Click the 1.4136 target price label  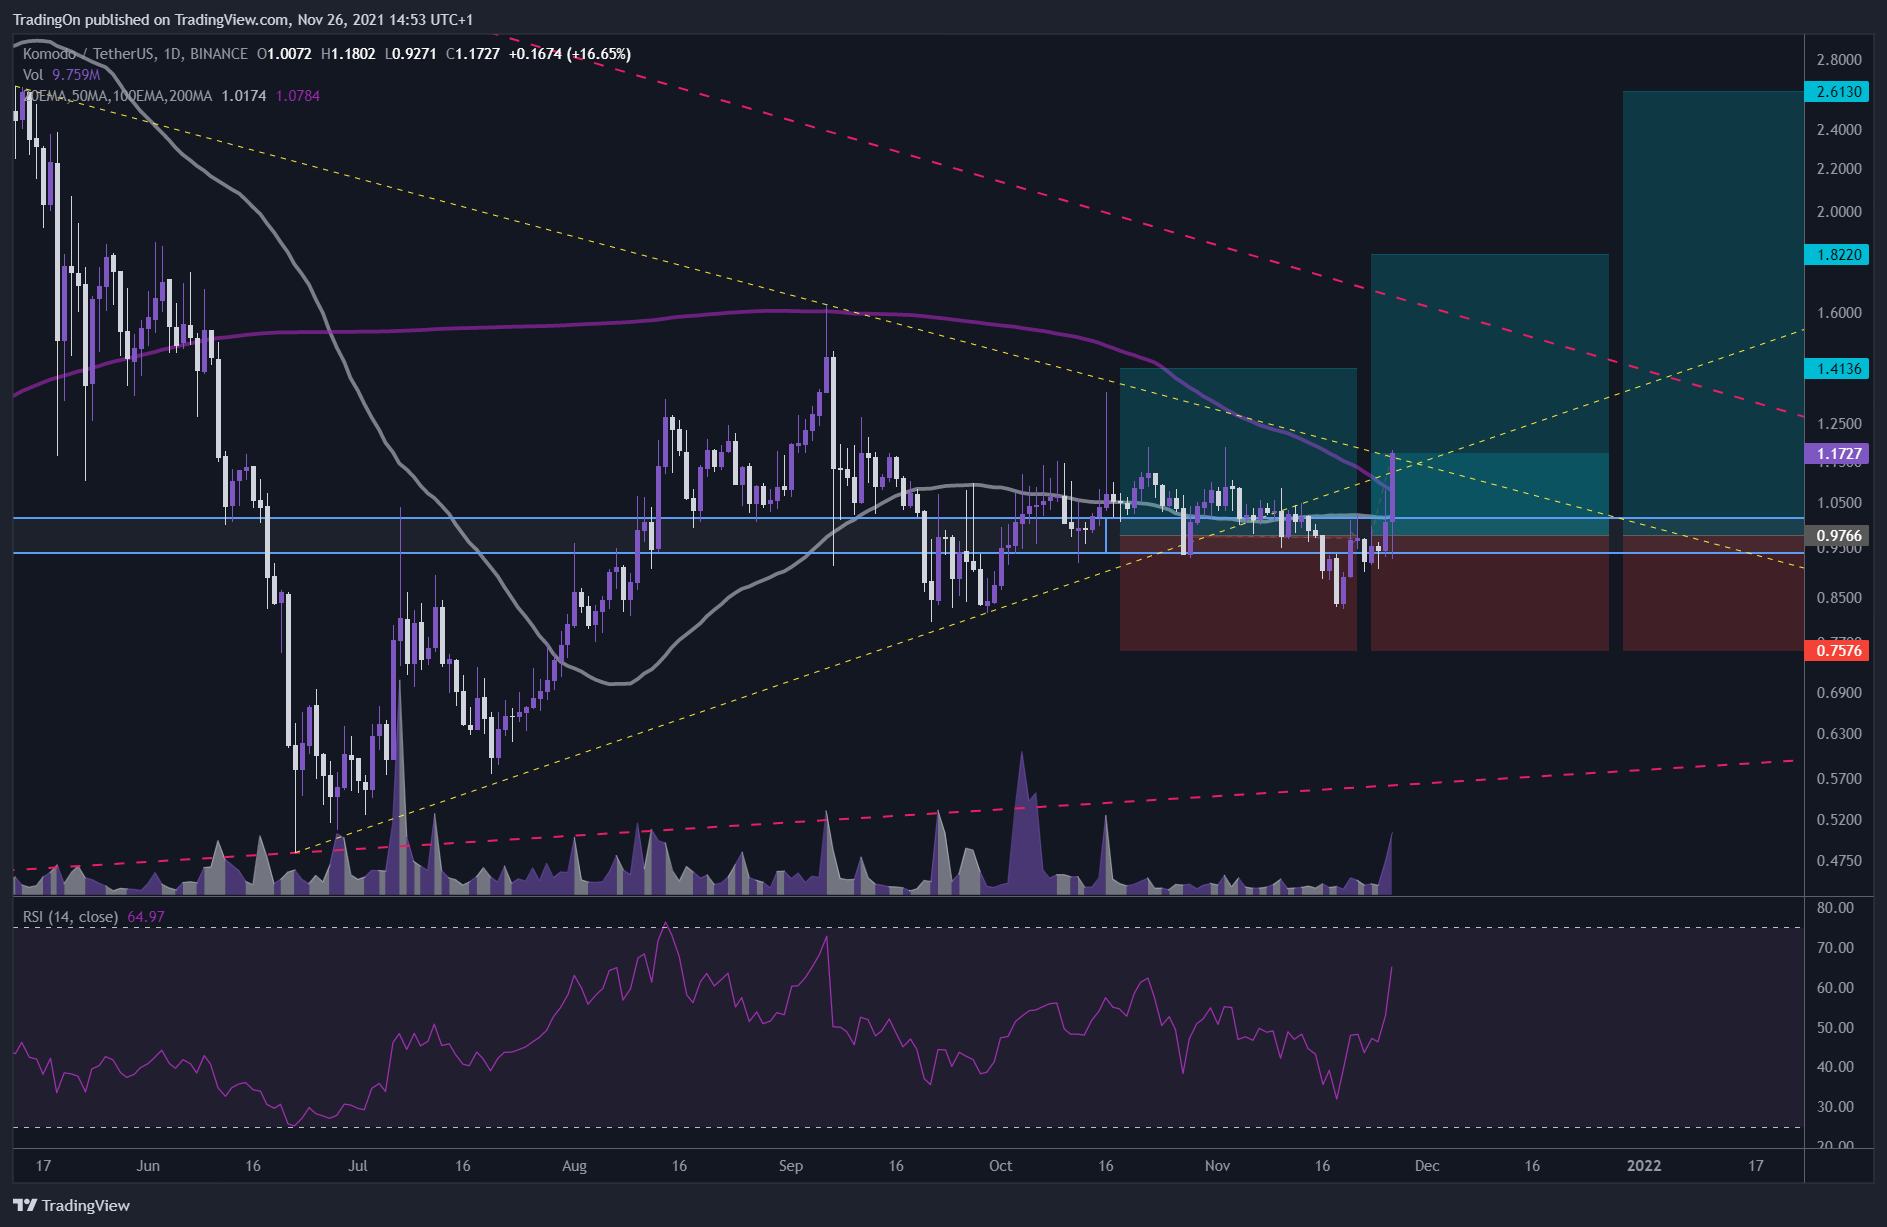pos(1837,369)
